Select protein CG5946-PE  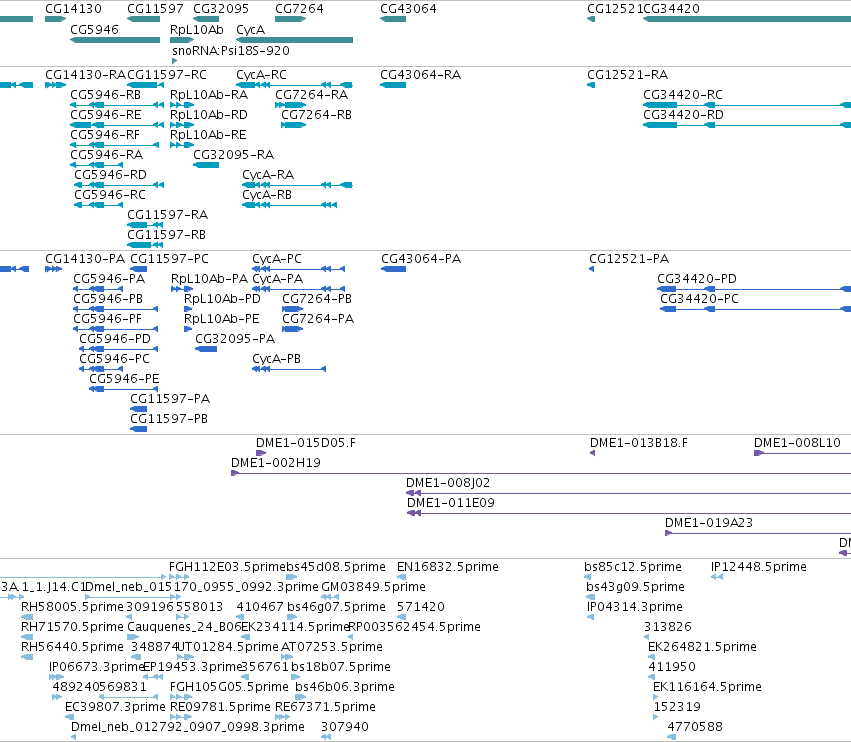[124, 378]
